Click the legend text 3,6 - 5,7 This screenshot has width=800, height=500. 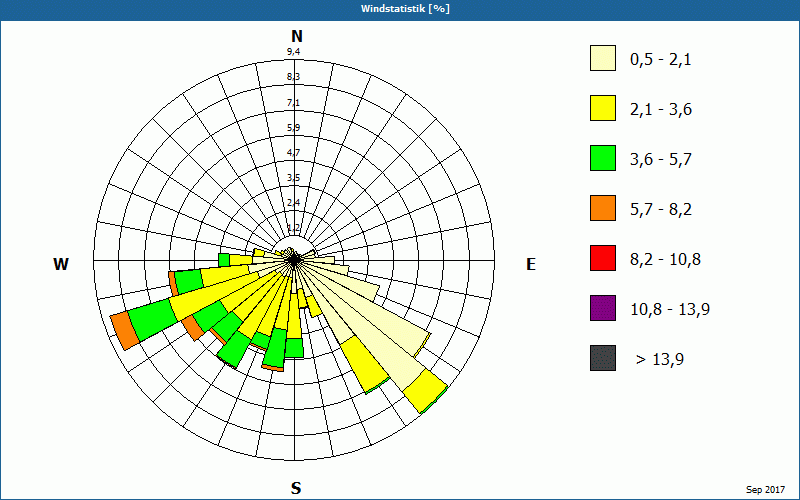point(661,160)
